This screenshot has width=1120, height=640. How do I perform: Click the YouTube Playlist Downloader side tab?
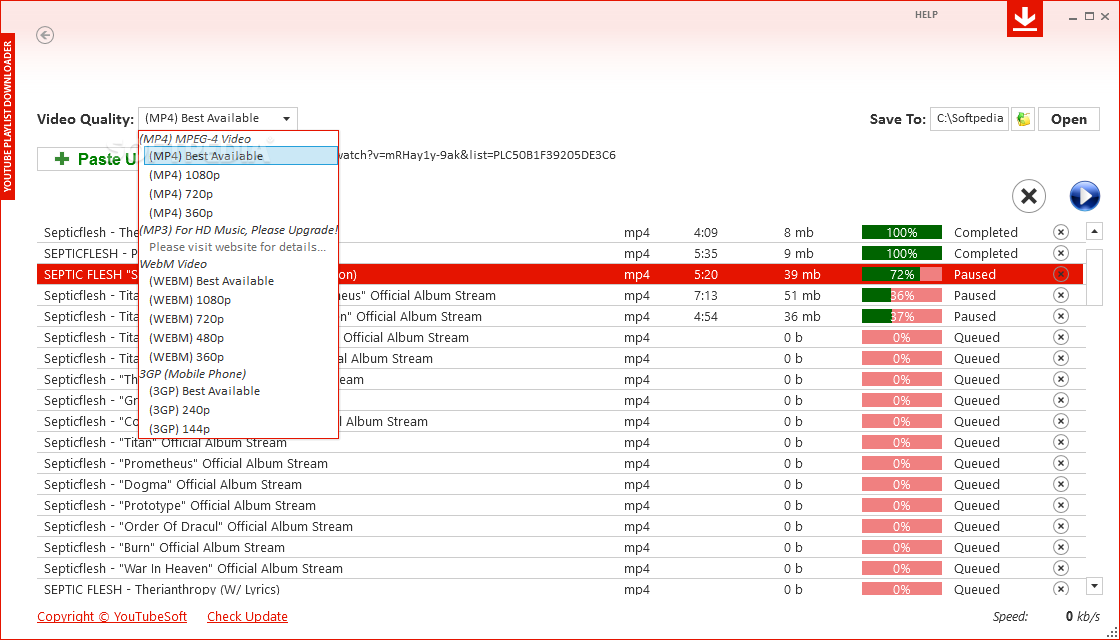point(8,116)
